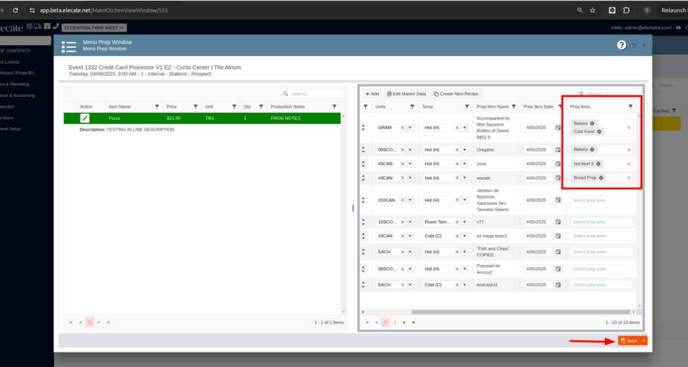688x367 pixels.
Task: Go to next page in prep items pager
Action: pos(404,323)
